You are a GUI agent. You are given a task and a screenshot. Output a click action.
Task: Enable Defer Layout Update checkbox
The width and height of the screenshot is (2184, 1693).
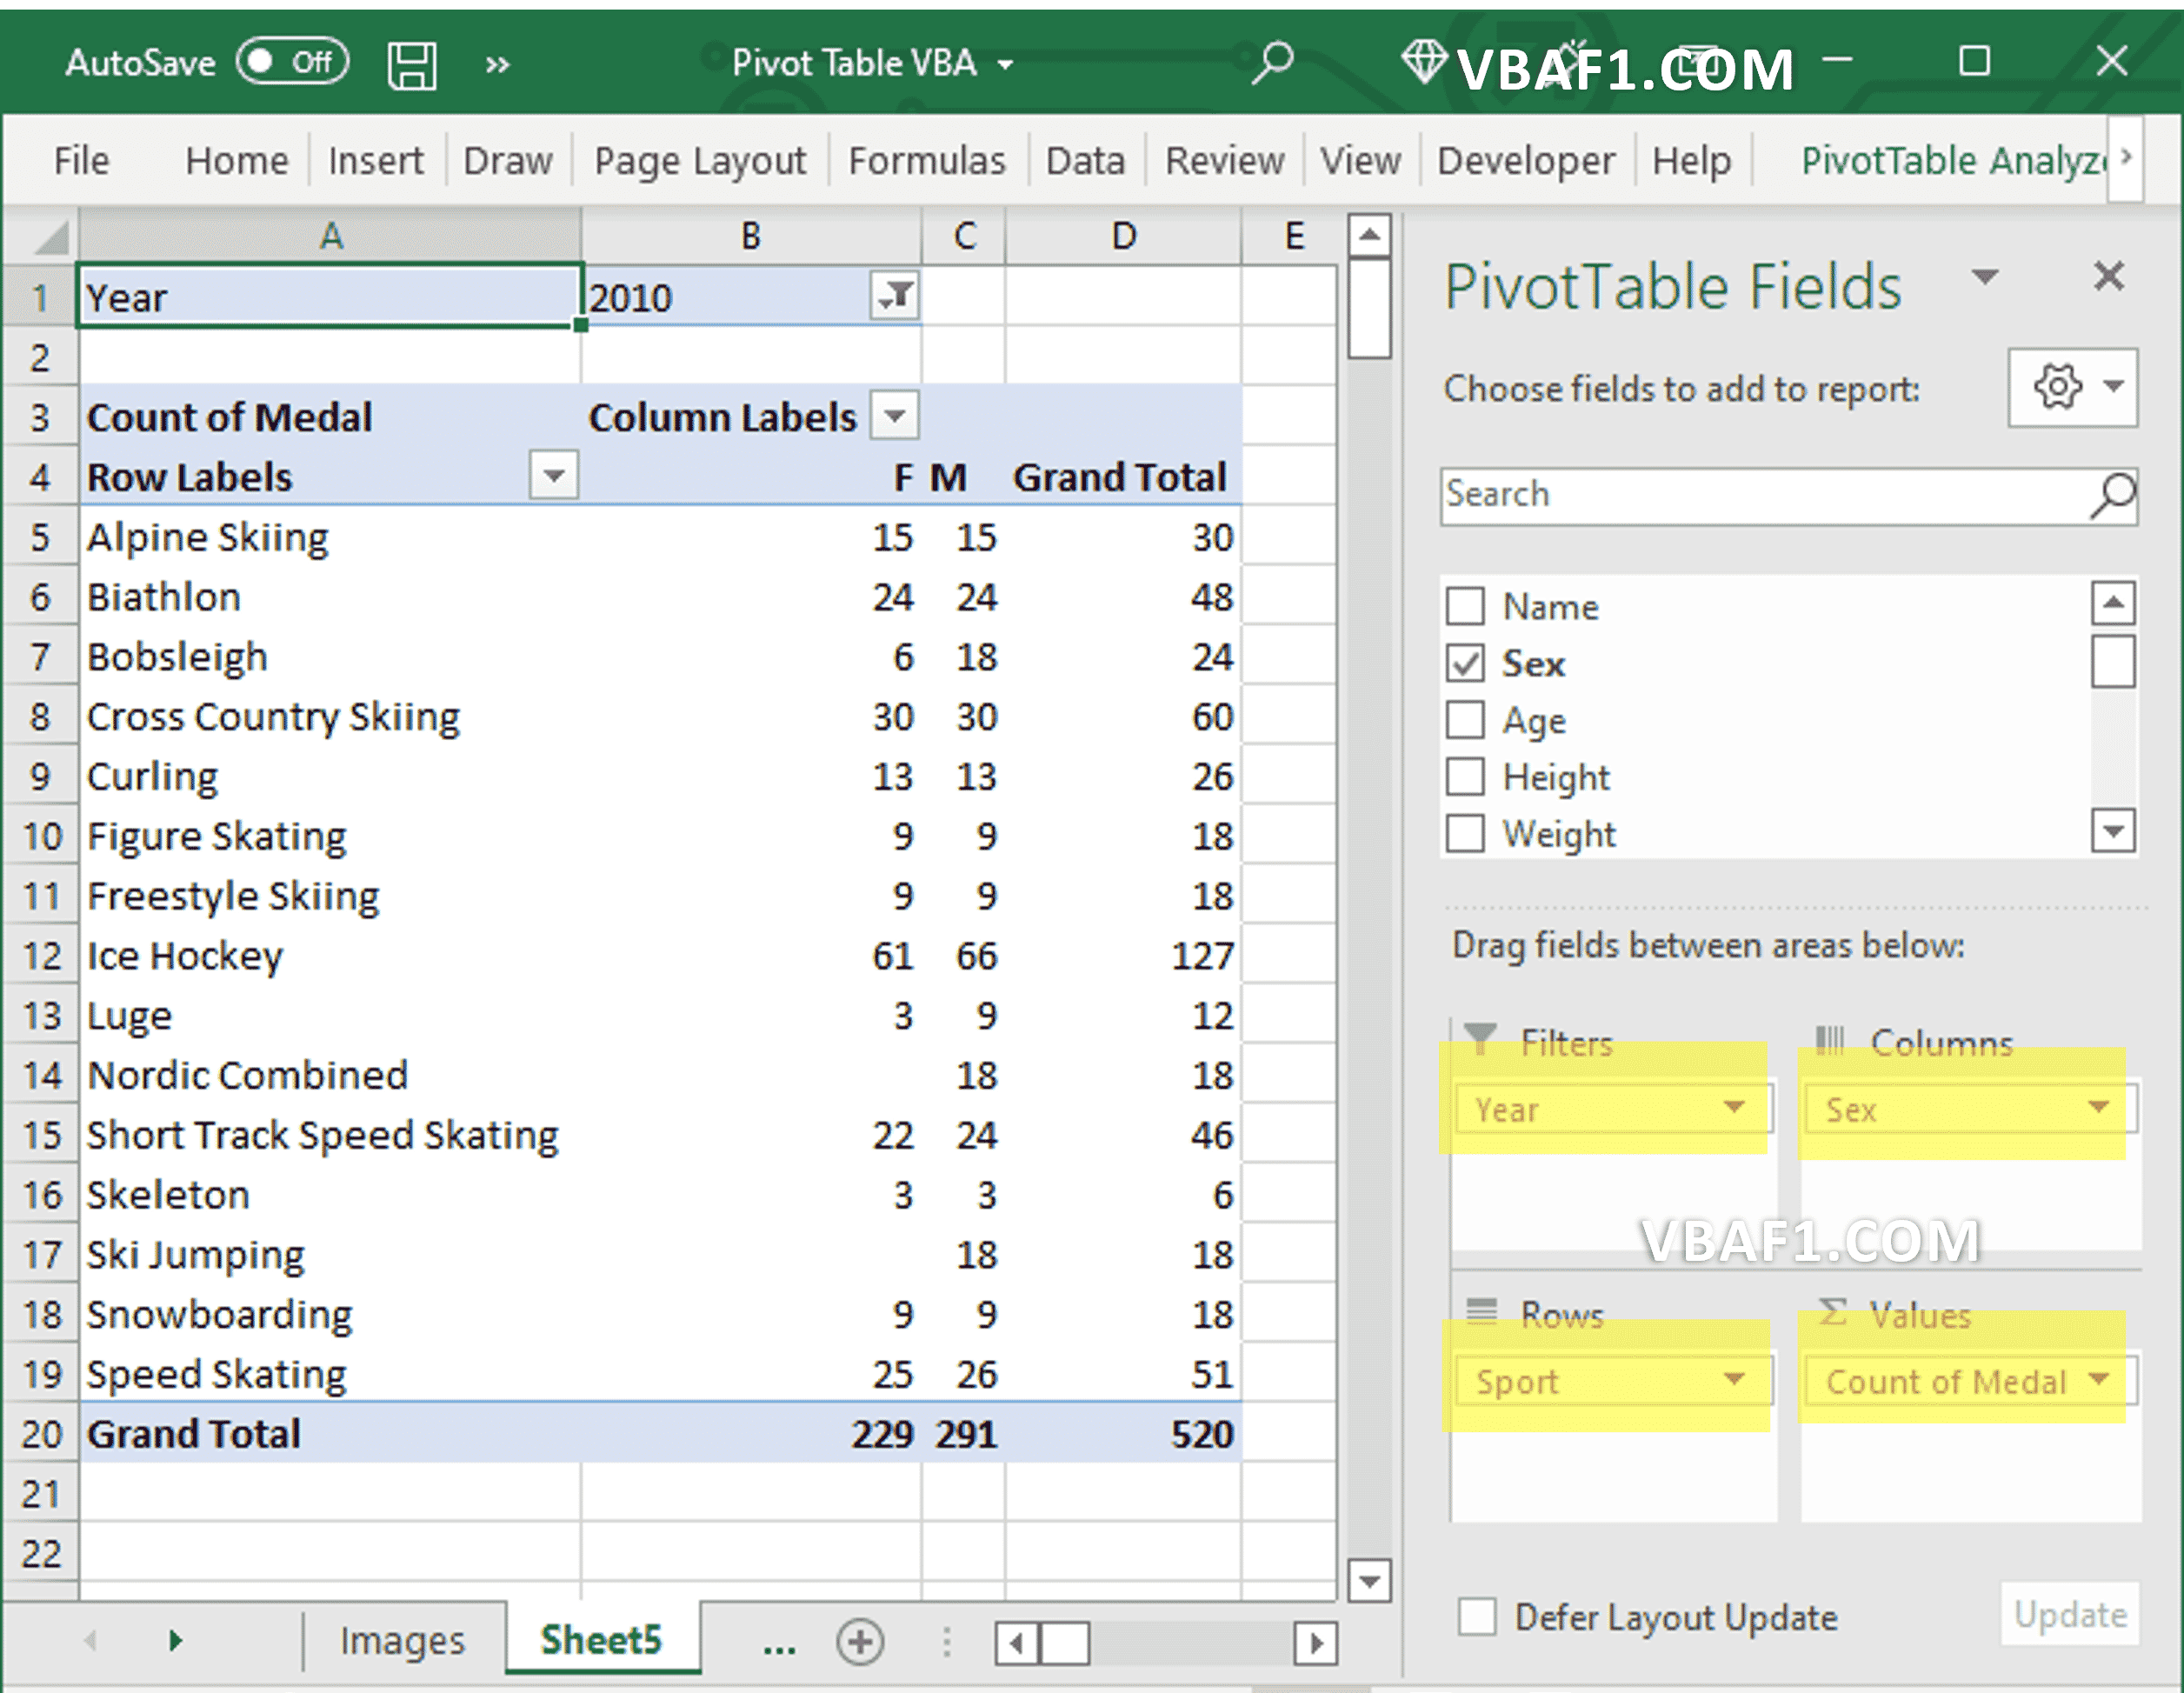[1477, 1616]
